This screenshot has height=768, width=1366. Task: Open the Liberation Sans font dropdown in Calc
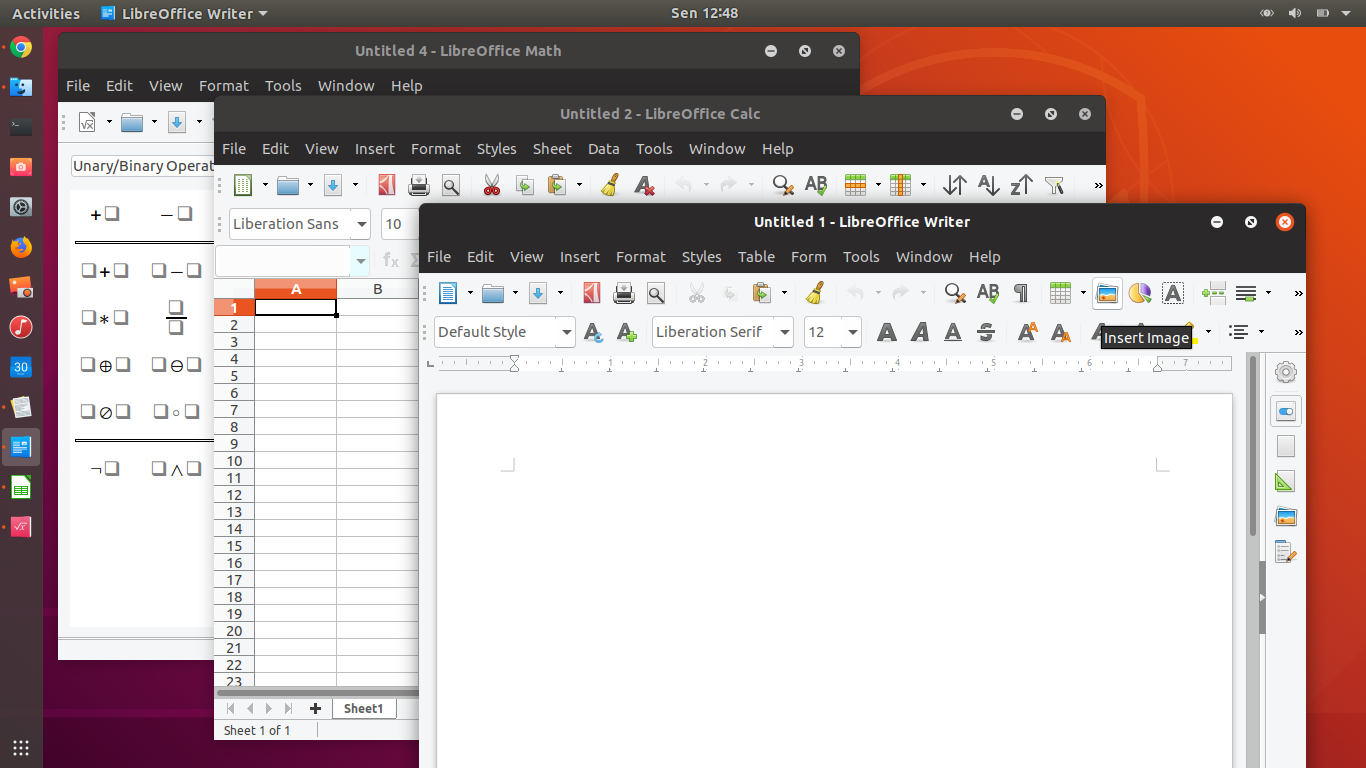coord(362,224)
